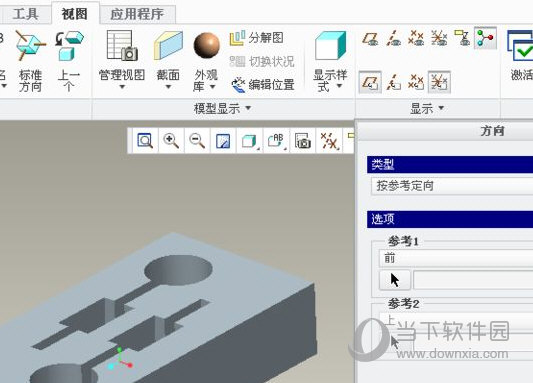533x383 pixels.
Task: Toggle coordinate system tag display top row
Action: (439, 38)
